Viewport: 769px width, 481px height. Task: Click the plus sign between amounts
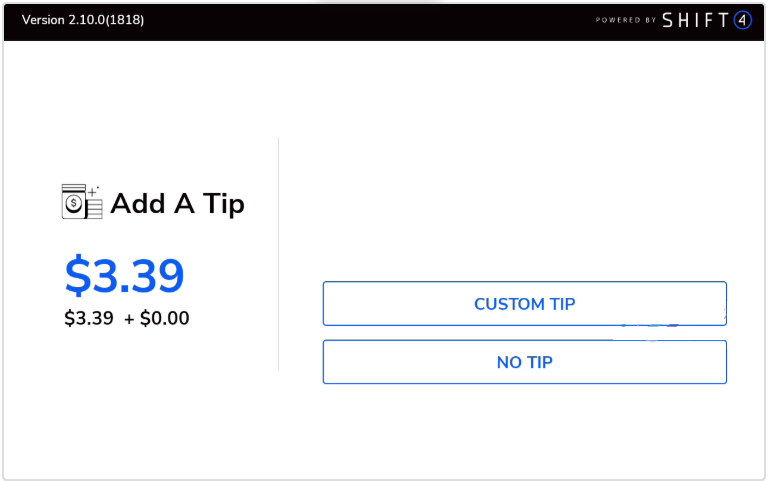[129, 319]
